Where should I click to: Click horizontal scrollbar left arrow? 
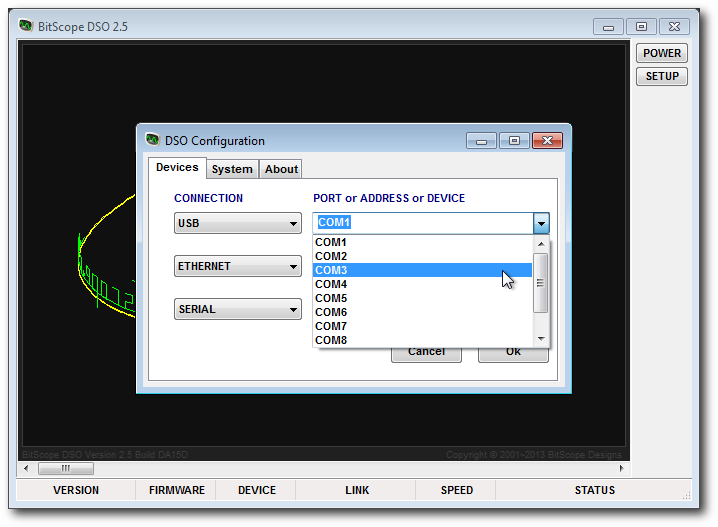(26, 468)
